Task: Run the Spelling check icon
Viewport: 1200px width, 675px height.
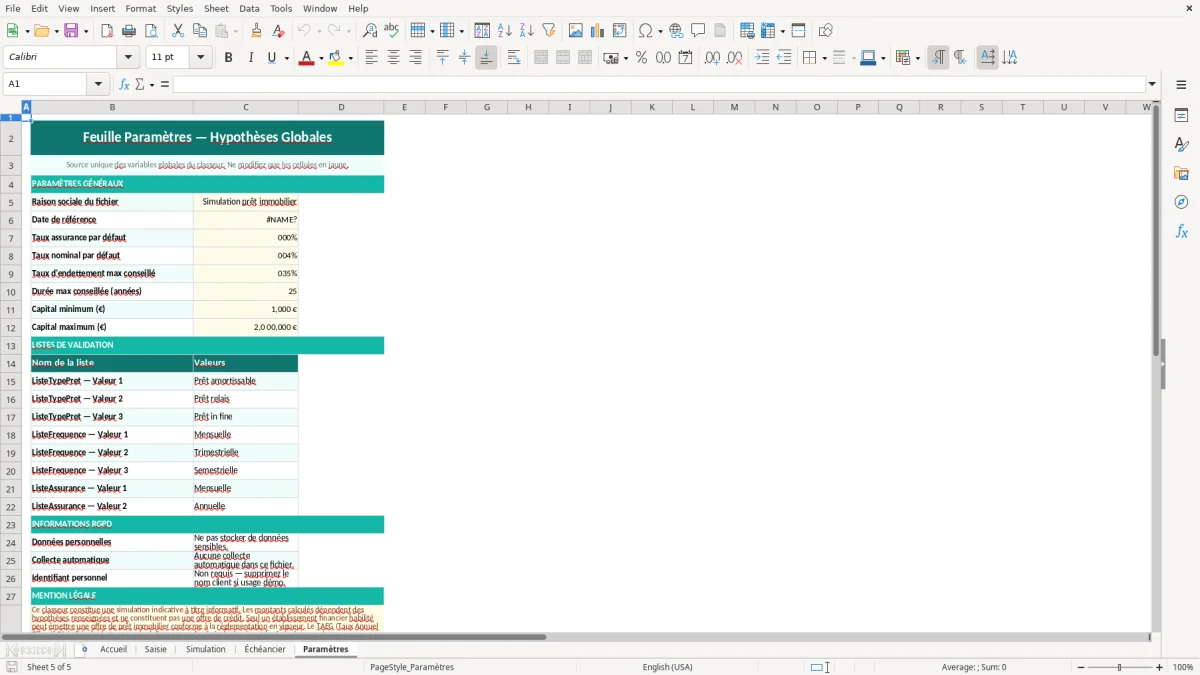Action: click(392, 31)
